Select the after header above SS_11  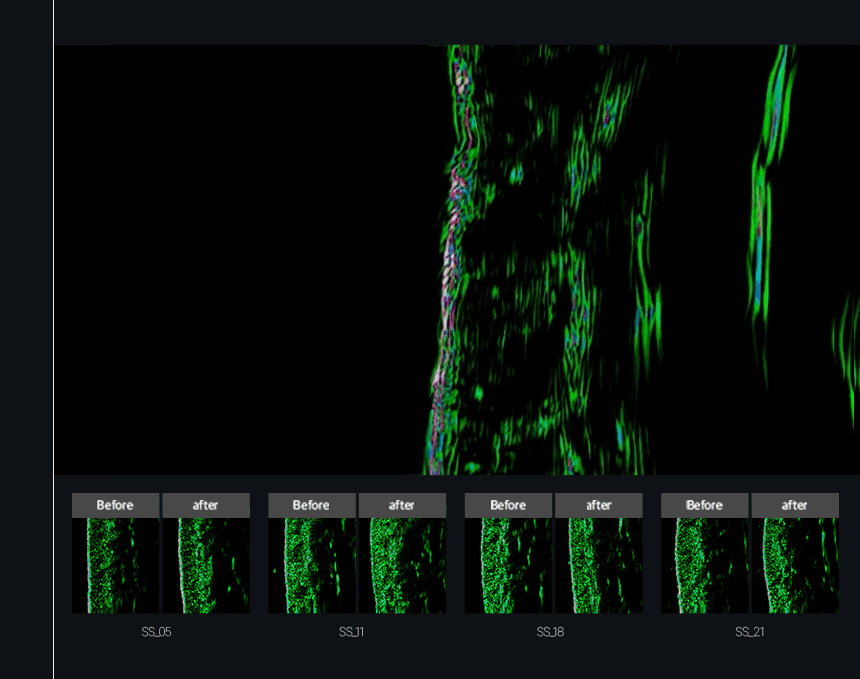coord(402,505)
